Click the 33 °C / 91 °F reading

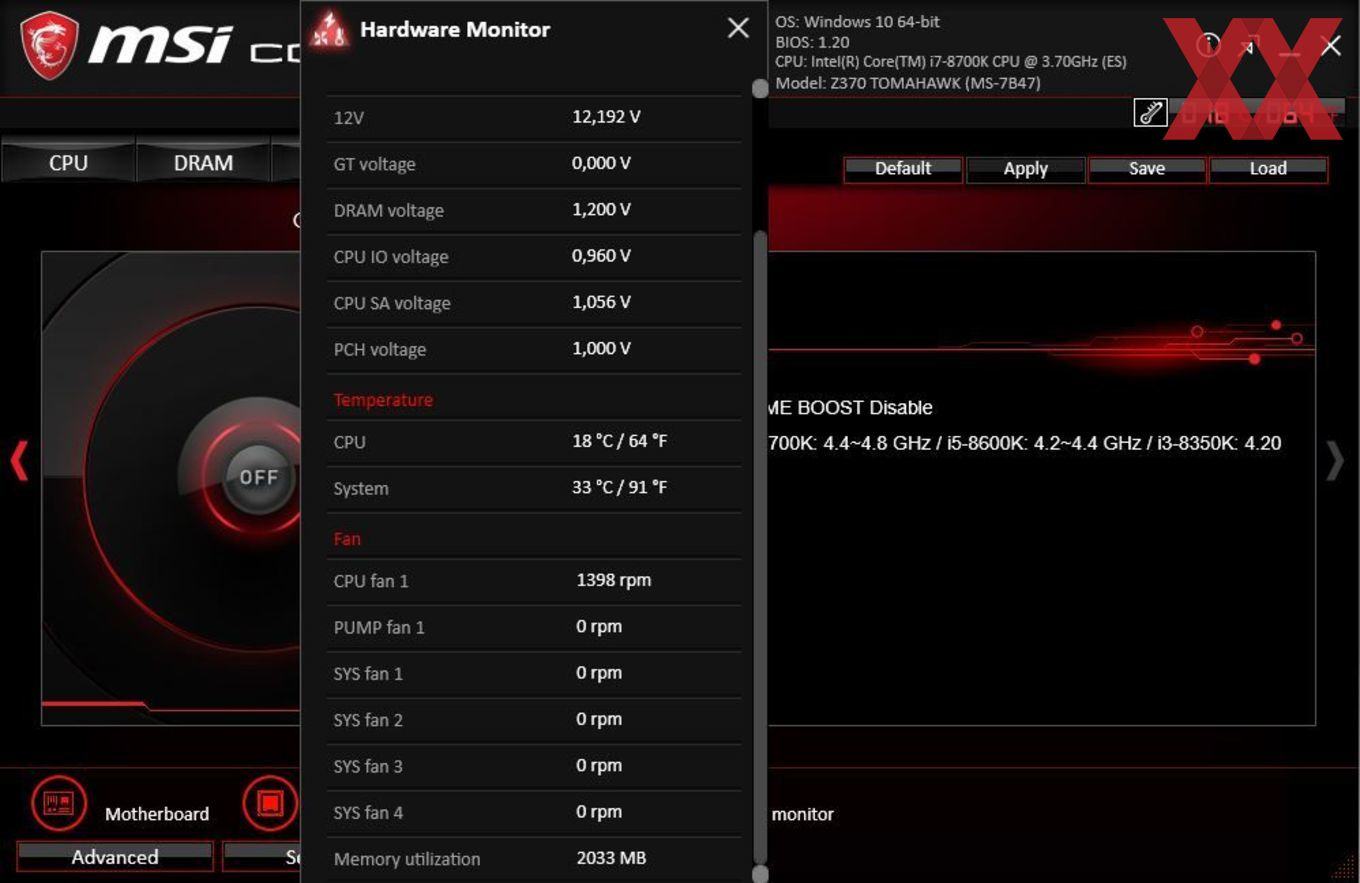(x=619, y=488)
